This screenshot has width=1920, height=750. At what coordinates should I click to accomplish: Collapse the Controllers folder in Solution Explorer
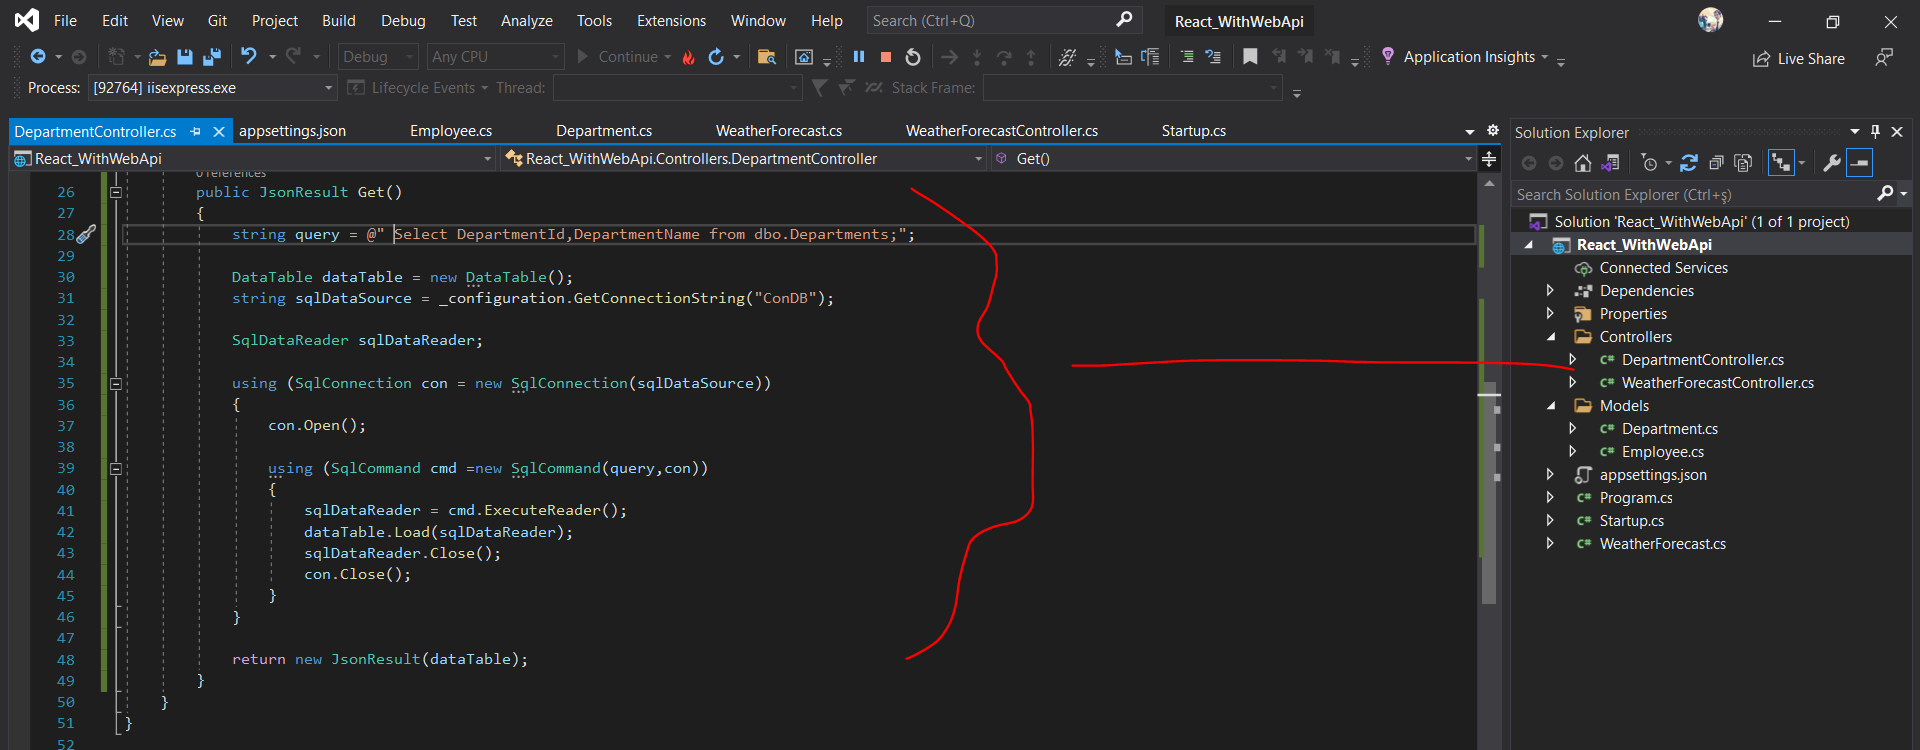pos(1551,337)
